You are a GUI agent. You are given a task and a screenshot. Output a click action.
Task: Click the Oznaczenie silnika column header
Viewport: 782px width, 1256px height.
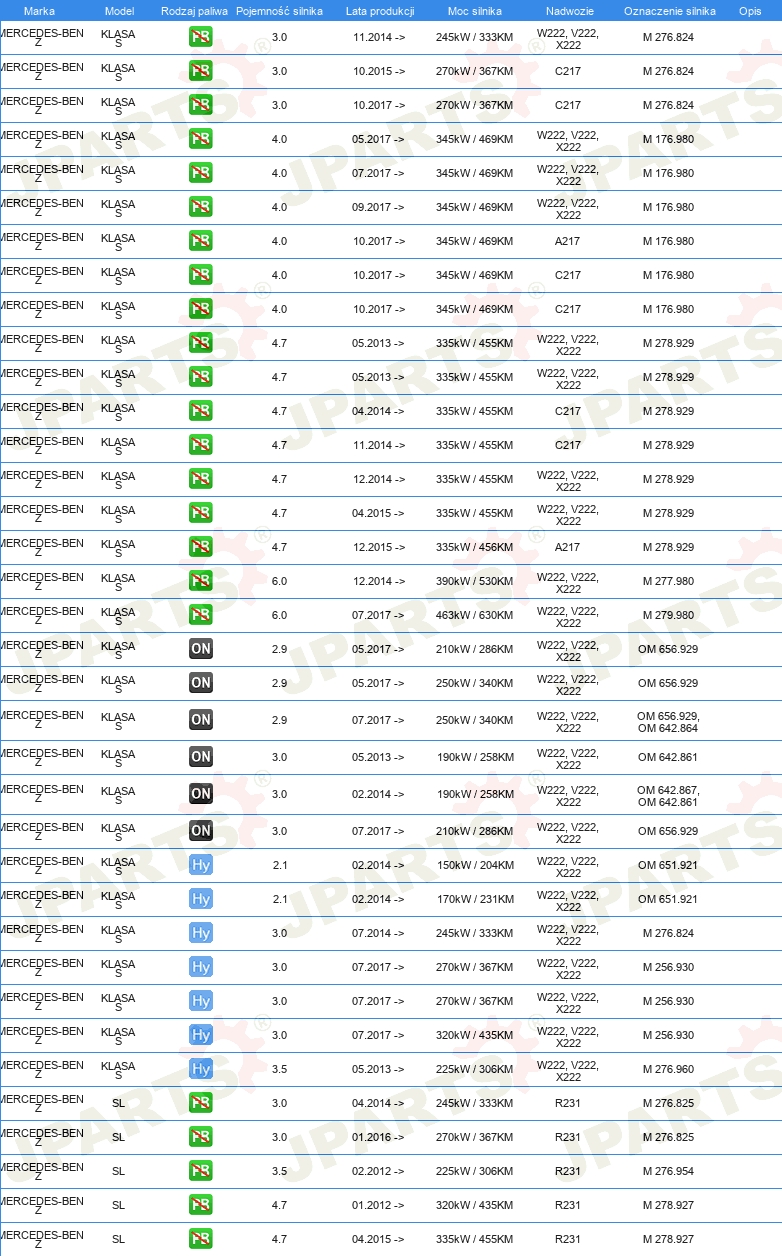[x=669, y=11]
